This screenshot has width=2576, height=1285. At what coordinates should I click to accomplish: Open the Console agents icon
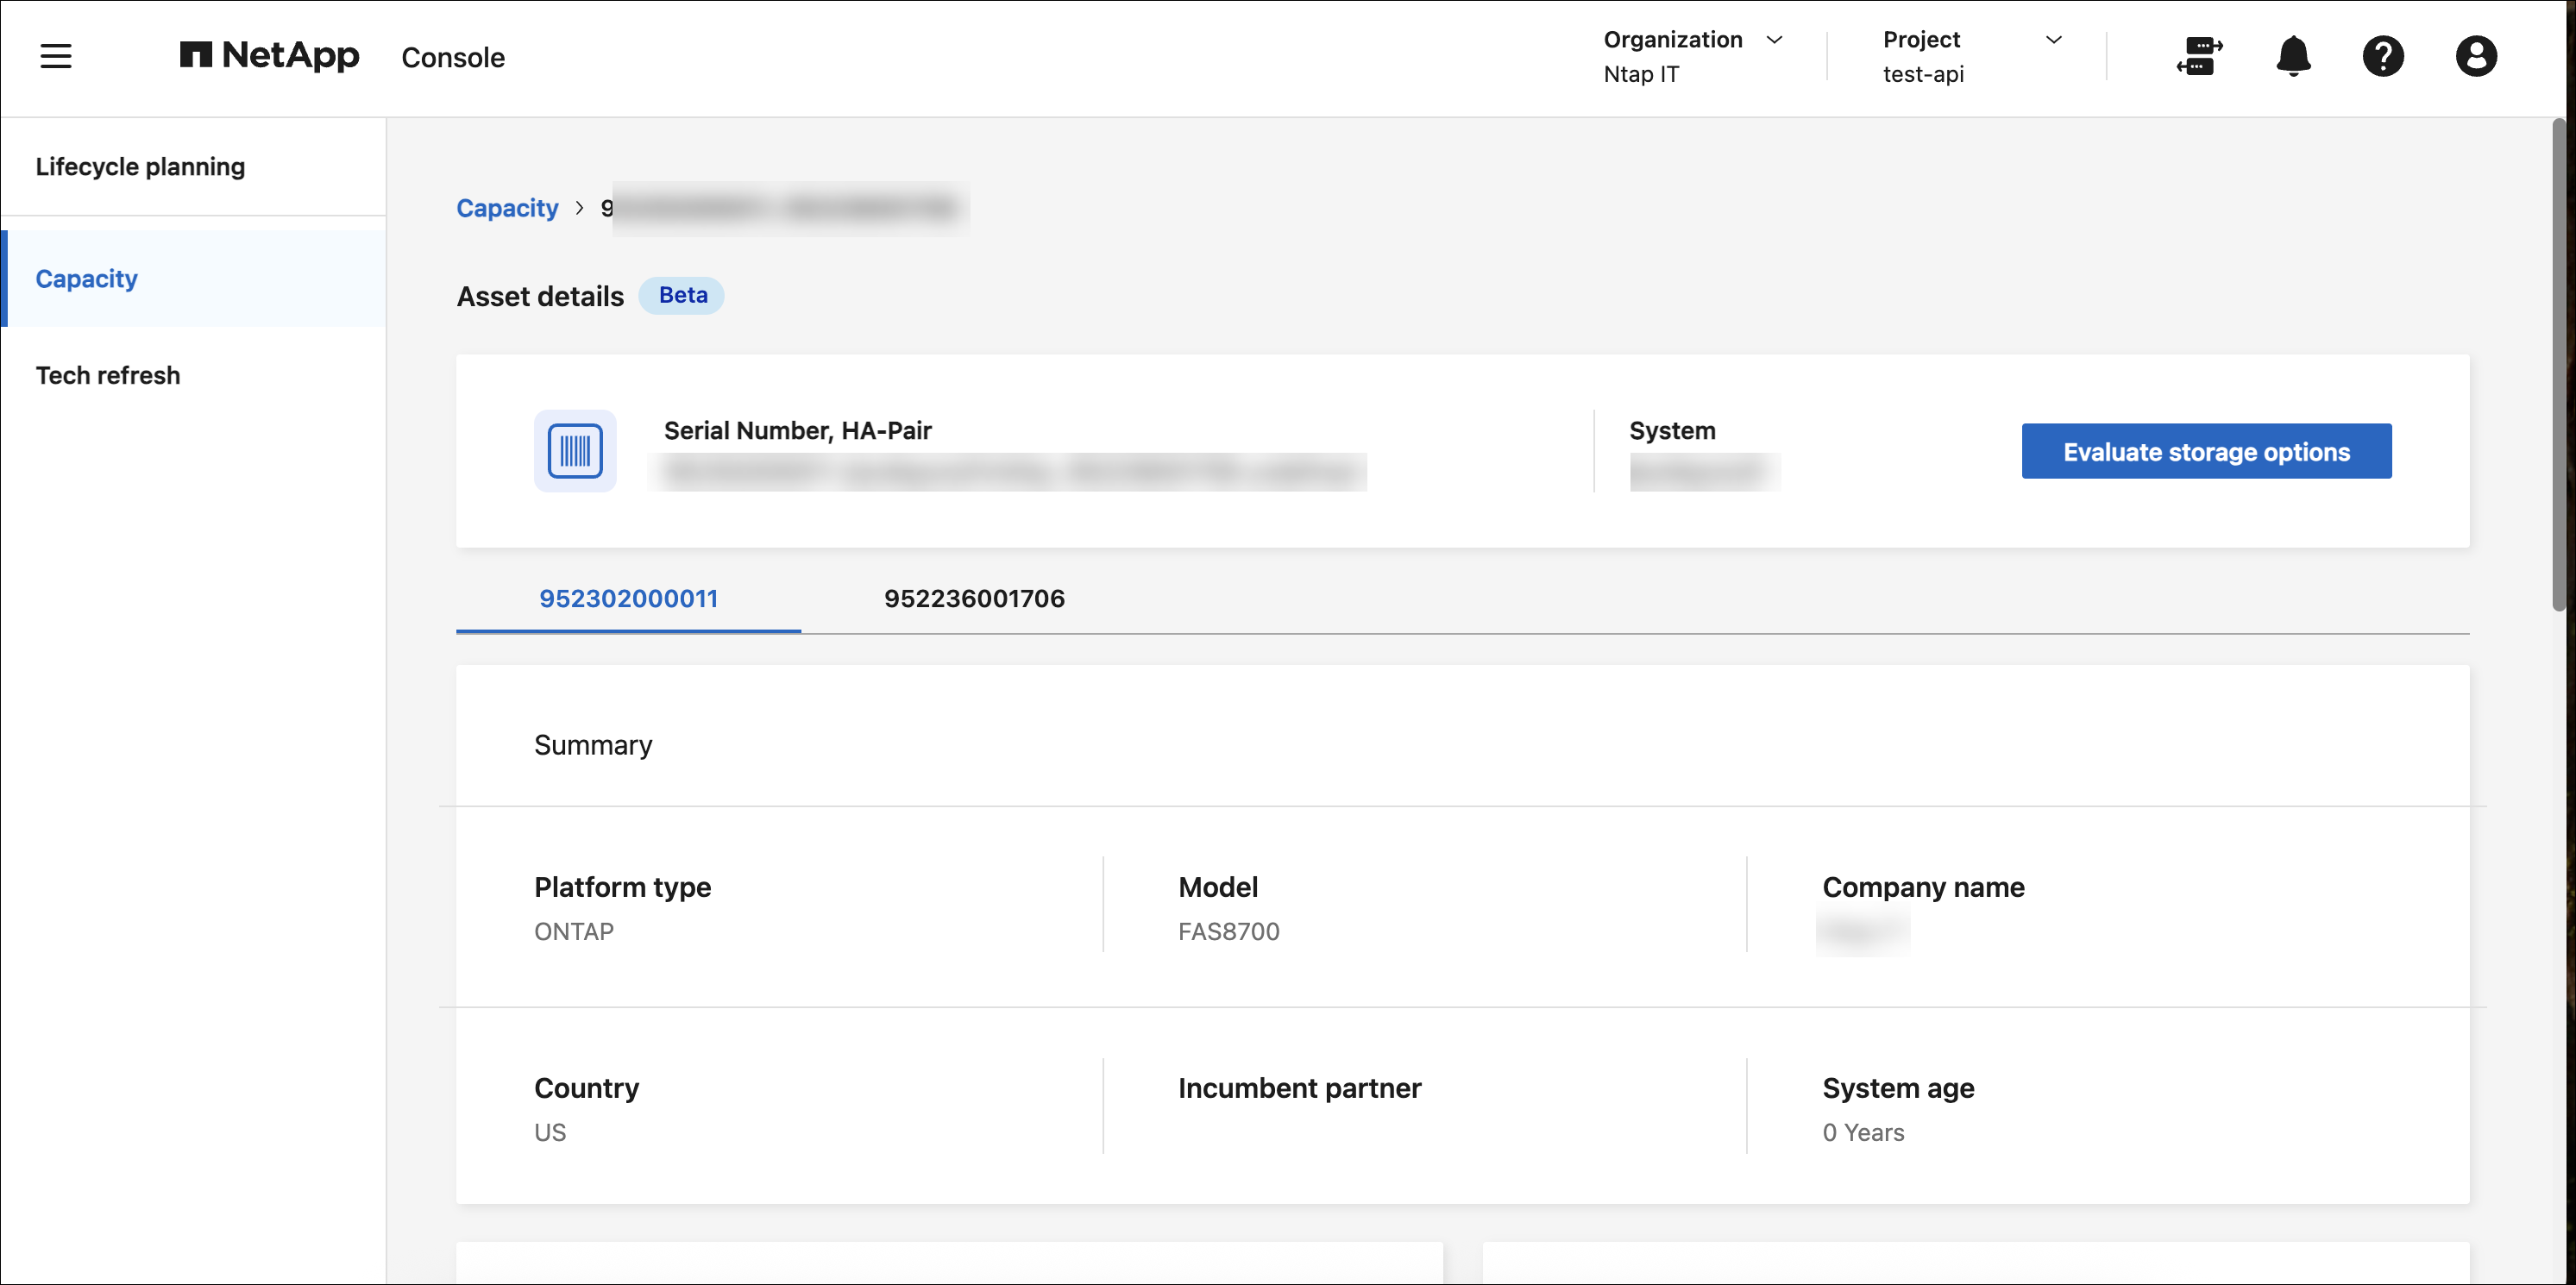(2199, 56)
